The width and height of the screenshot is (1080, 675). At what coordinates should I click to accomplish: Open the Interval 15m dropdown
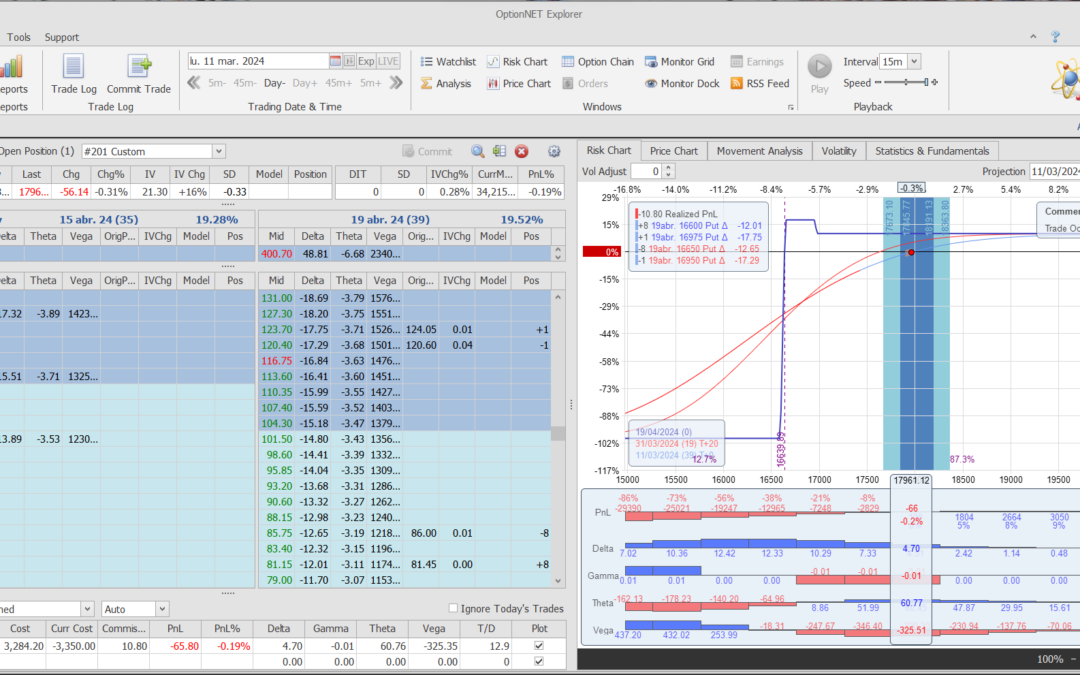tap(914, 61)
